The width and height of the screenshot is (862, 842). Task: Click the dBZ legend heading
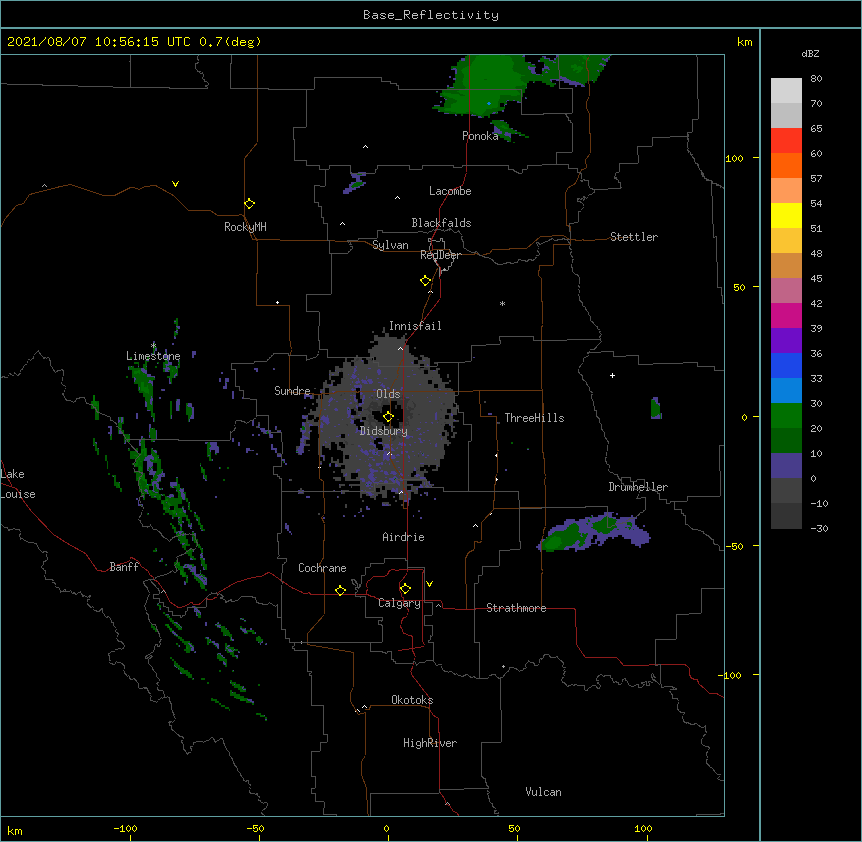click(810, 53)
